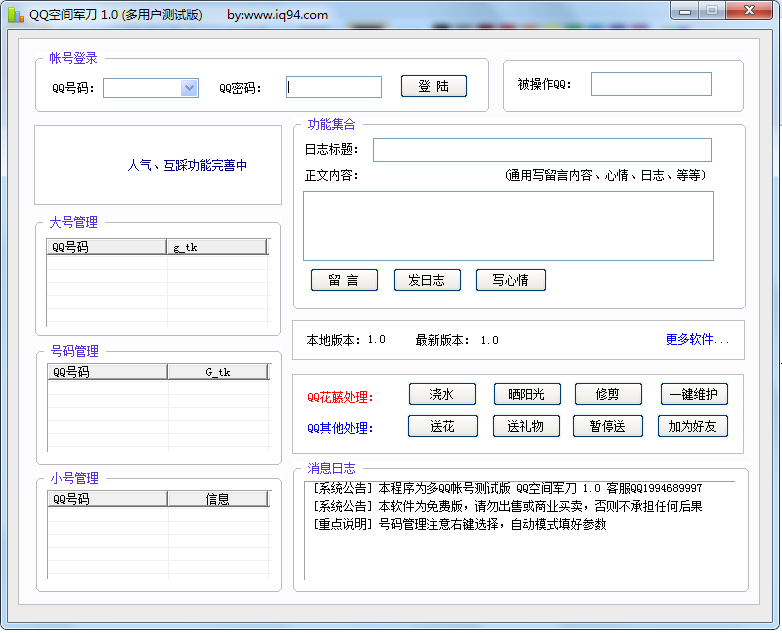
Task: Select the 修剪 trim button
Action: [x=608, y=395]
